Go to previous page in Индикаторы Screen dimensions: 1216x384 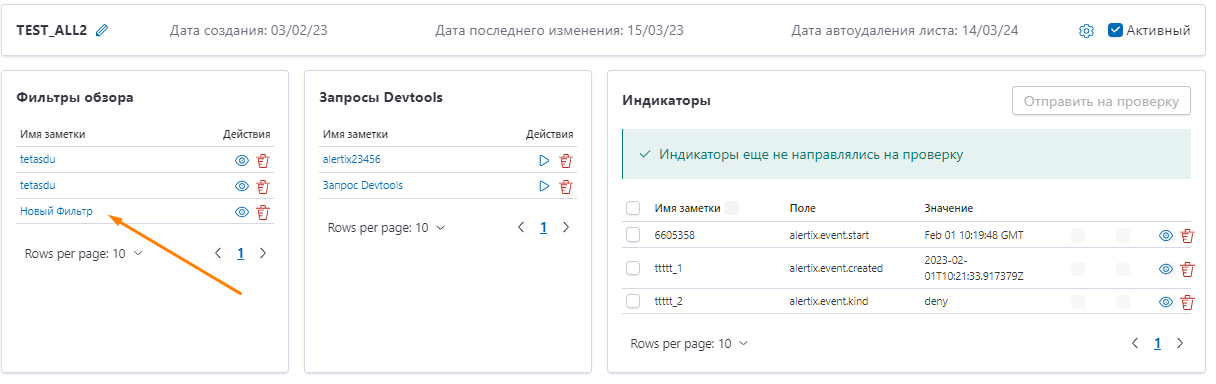click(x=1135, y=343)
